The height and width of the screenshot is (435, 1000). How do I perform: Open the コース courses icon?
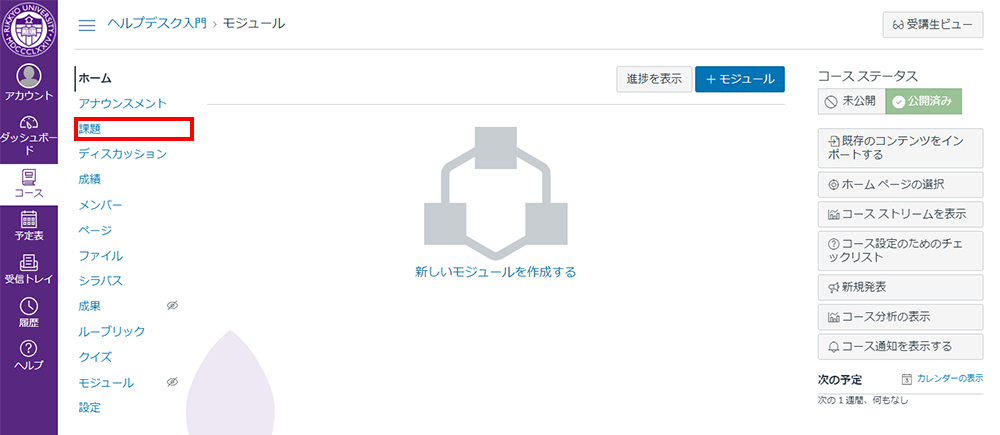(28, 183)
